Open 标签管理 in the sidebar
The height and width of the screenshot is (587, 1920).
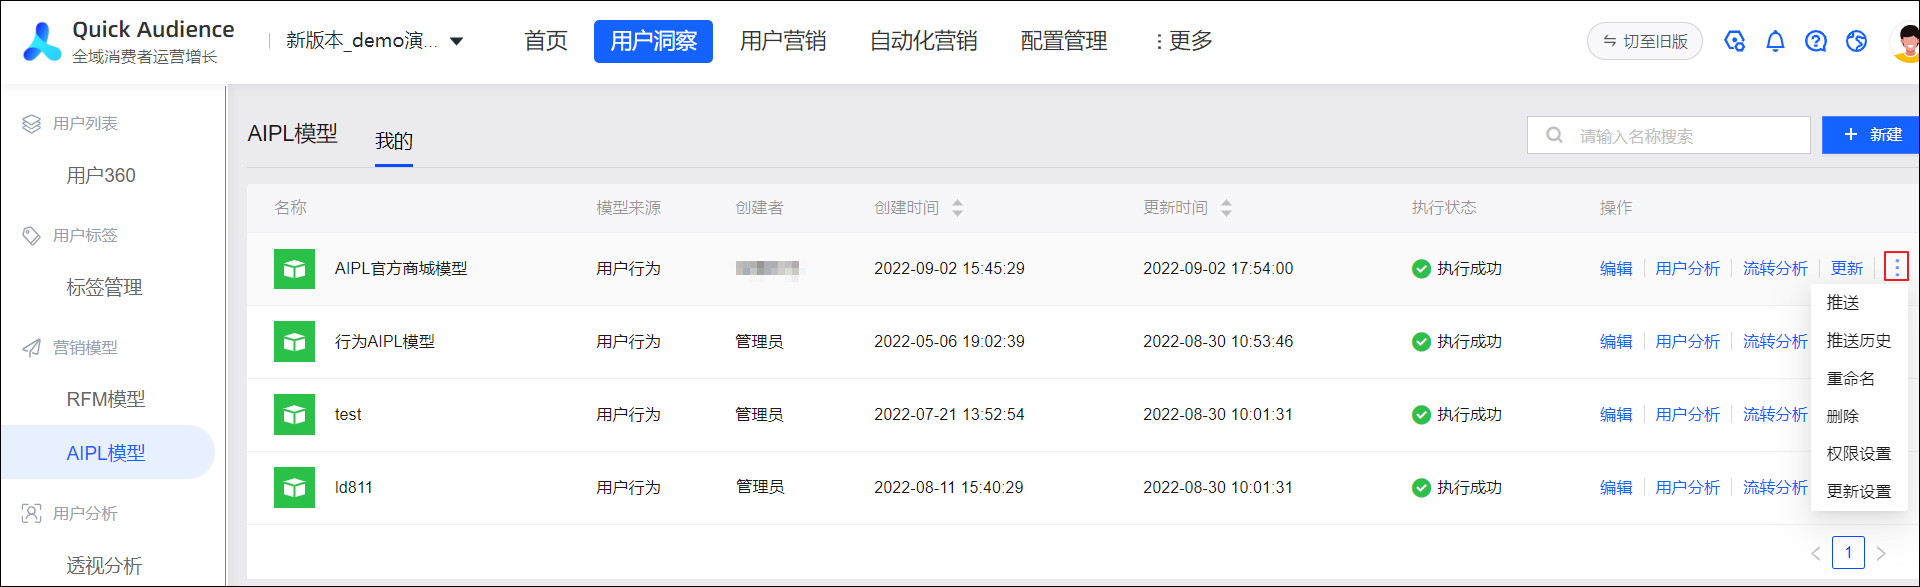pos(104,288)
